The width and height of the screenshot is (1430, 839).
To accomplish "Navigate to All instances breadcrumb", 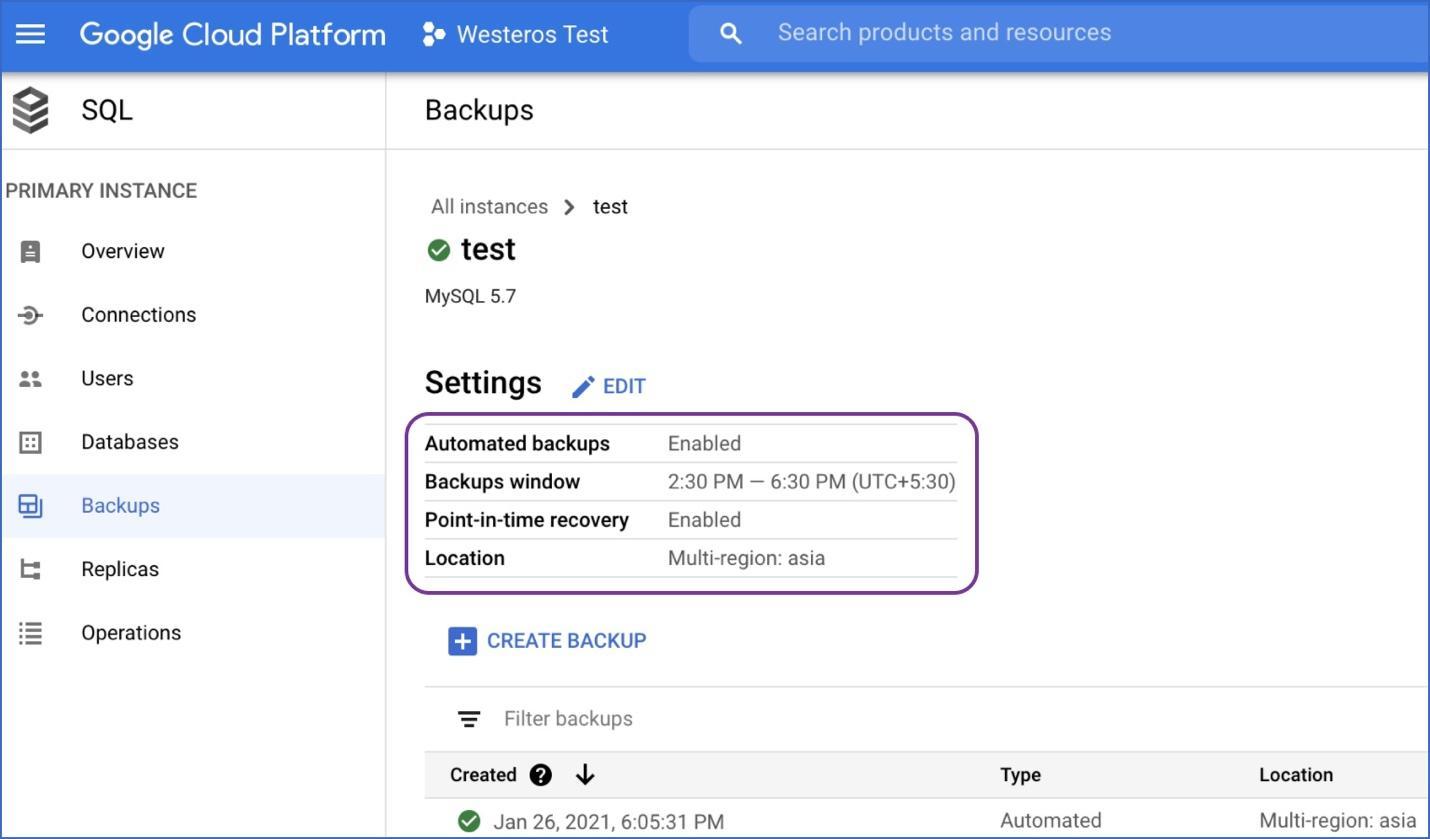I will [x=489, y=207].
